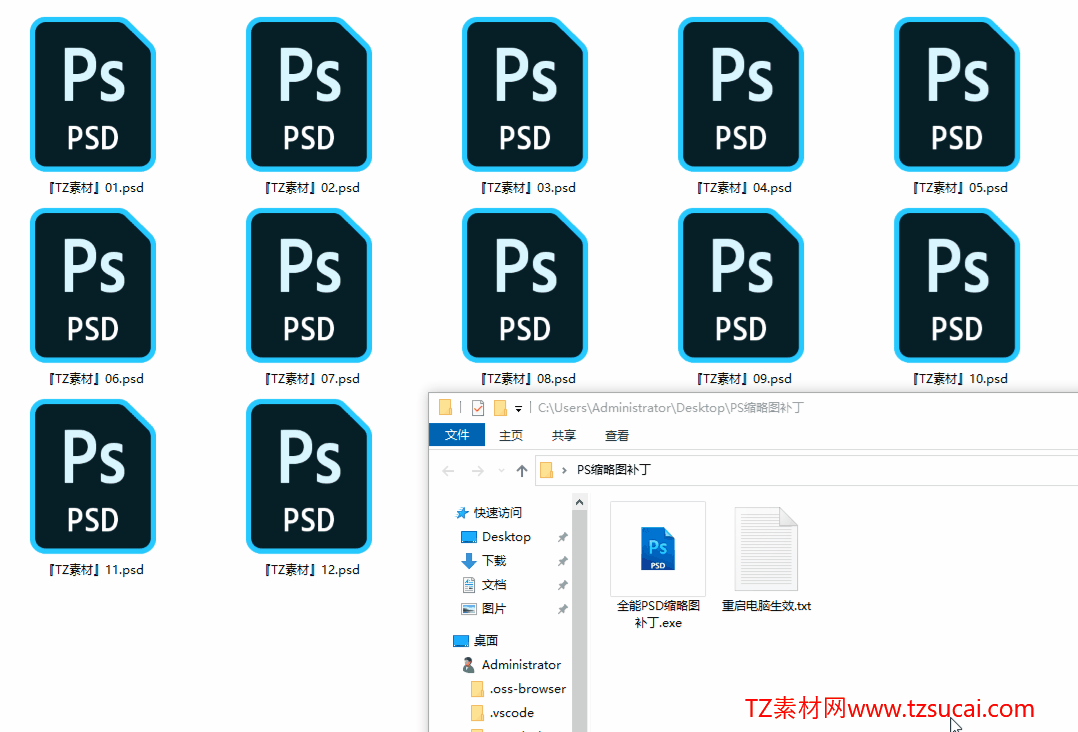Click the 『TZ素材』07.psd file name label

tap(311, 379)
